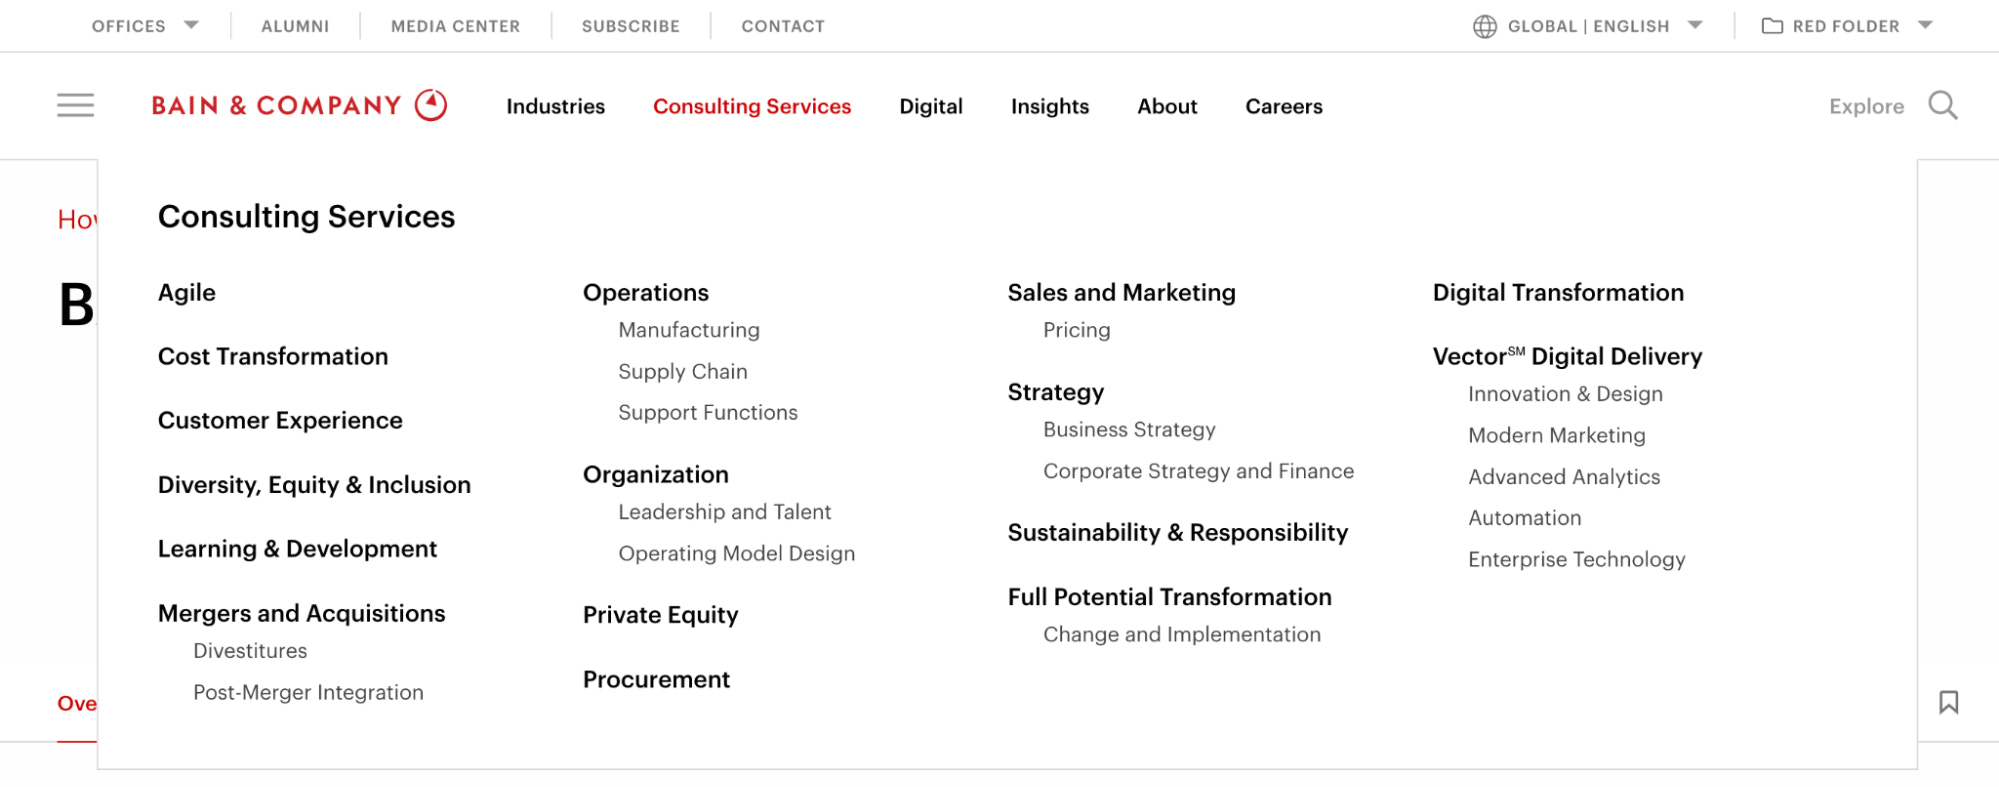The image size is (1999, 787).
Task: Click the Bain & Company logo
Action: tap(299, 105)
